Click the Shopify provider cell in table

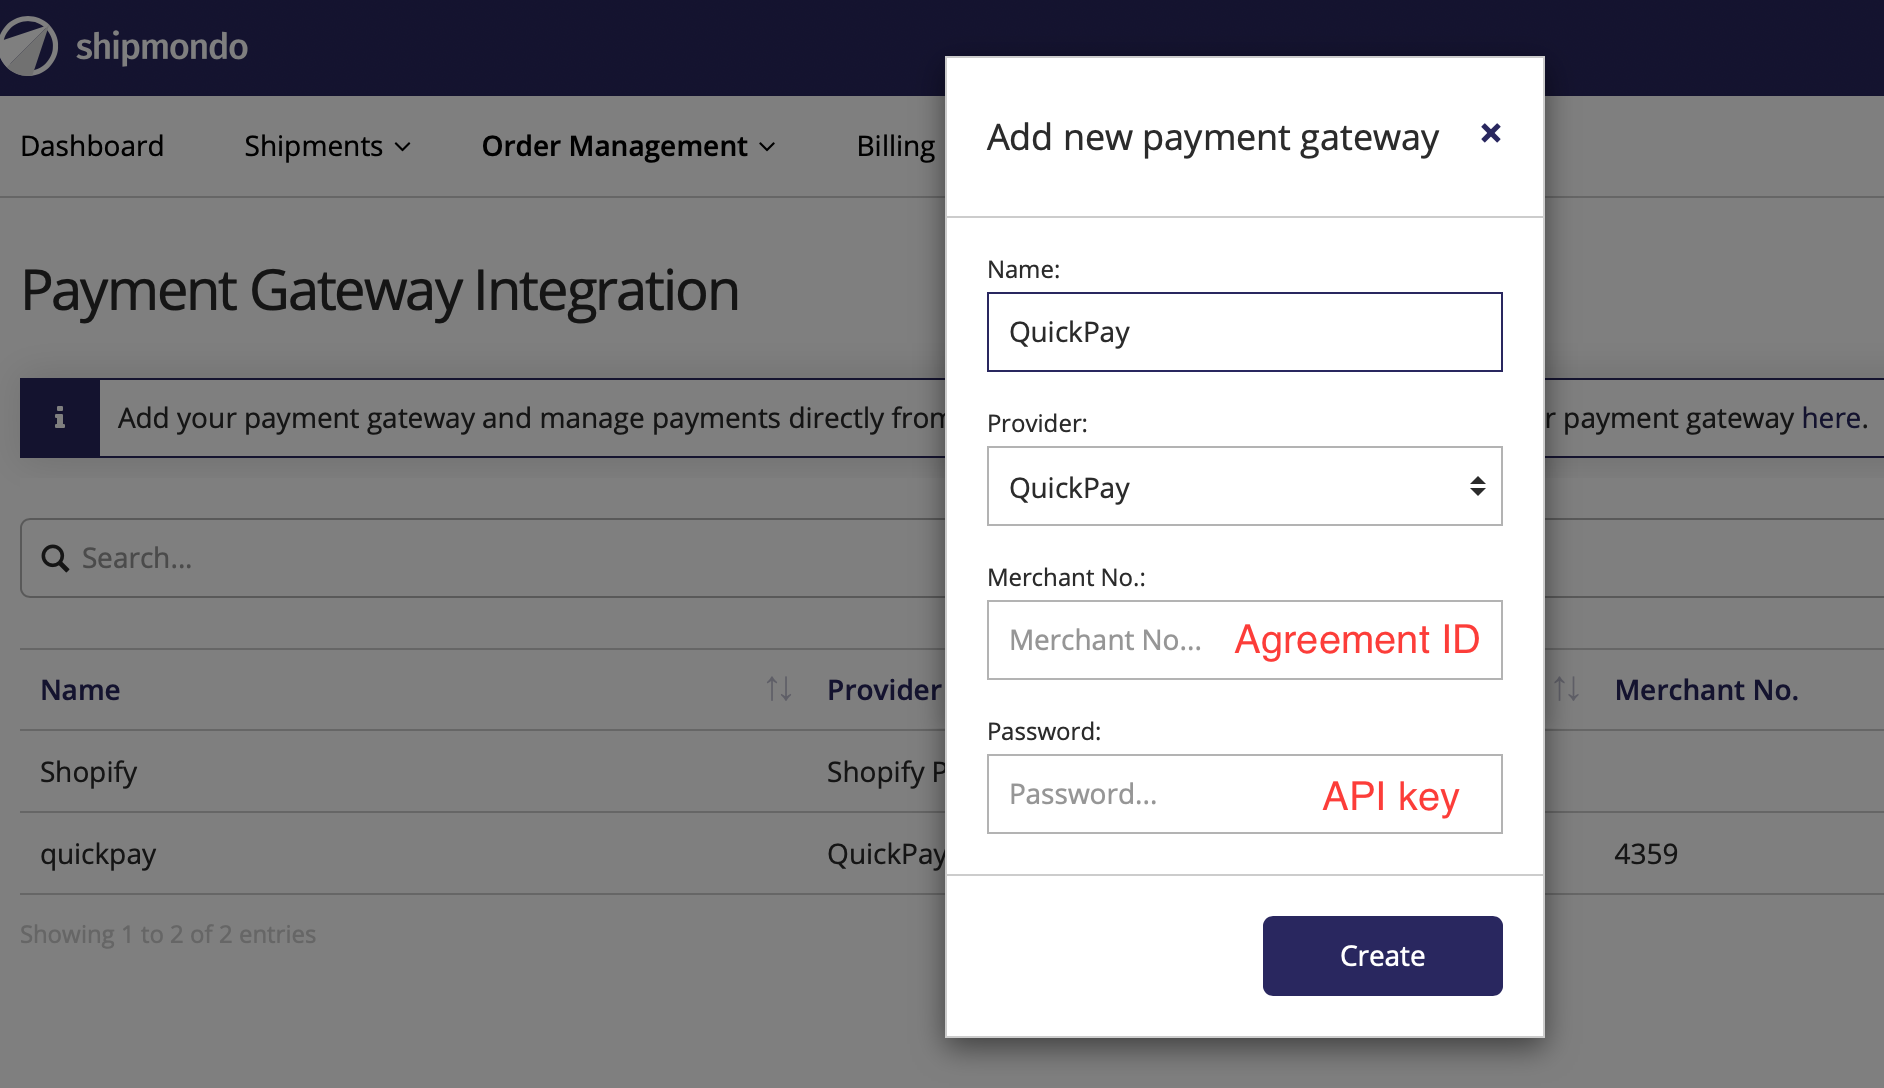pos(886,772)
